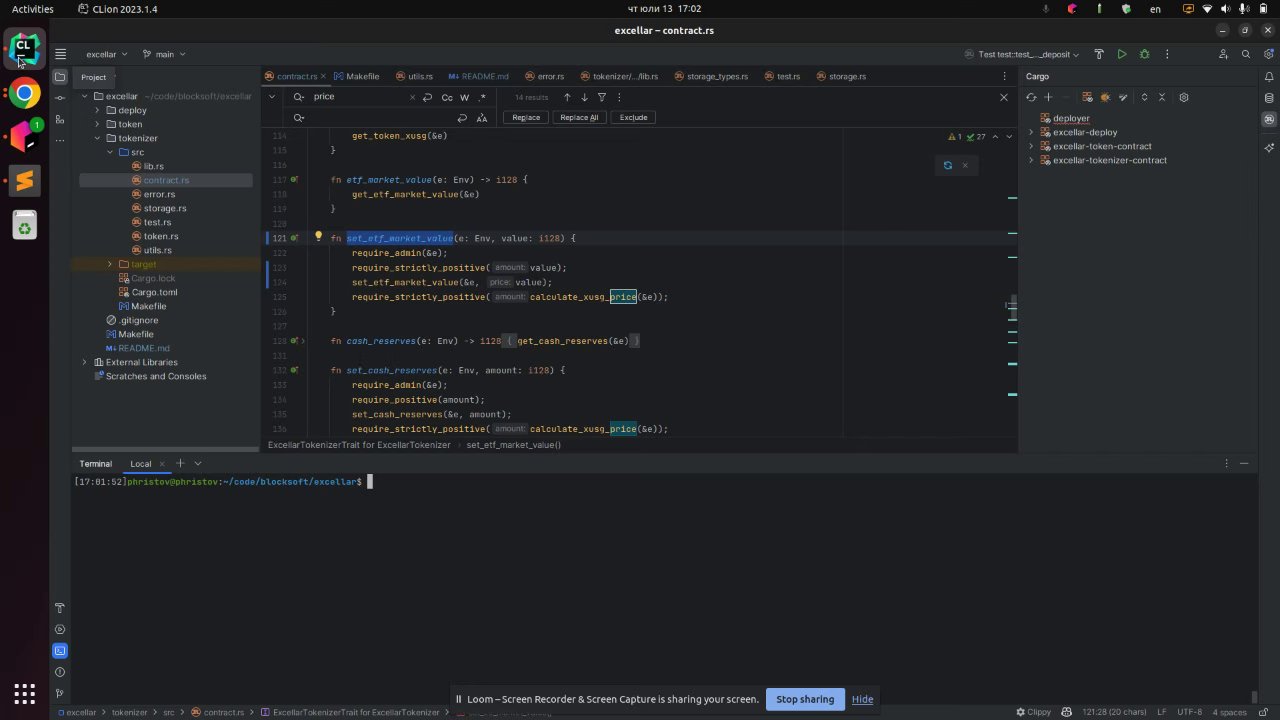This screenshot has width=1280, height=720.
Task: Switch to the storage_types.rs editor tab
Action: coord(711,76)
